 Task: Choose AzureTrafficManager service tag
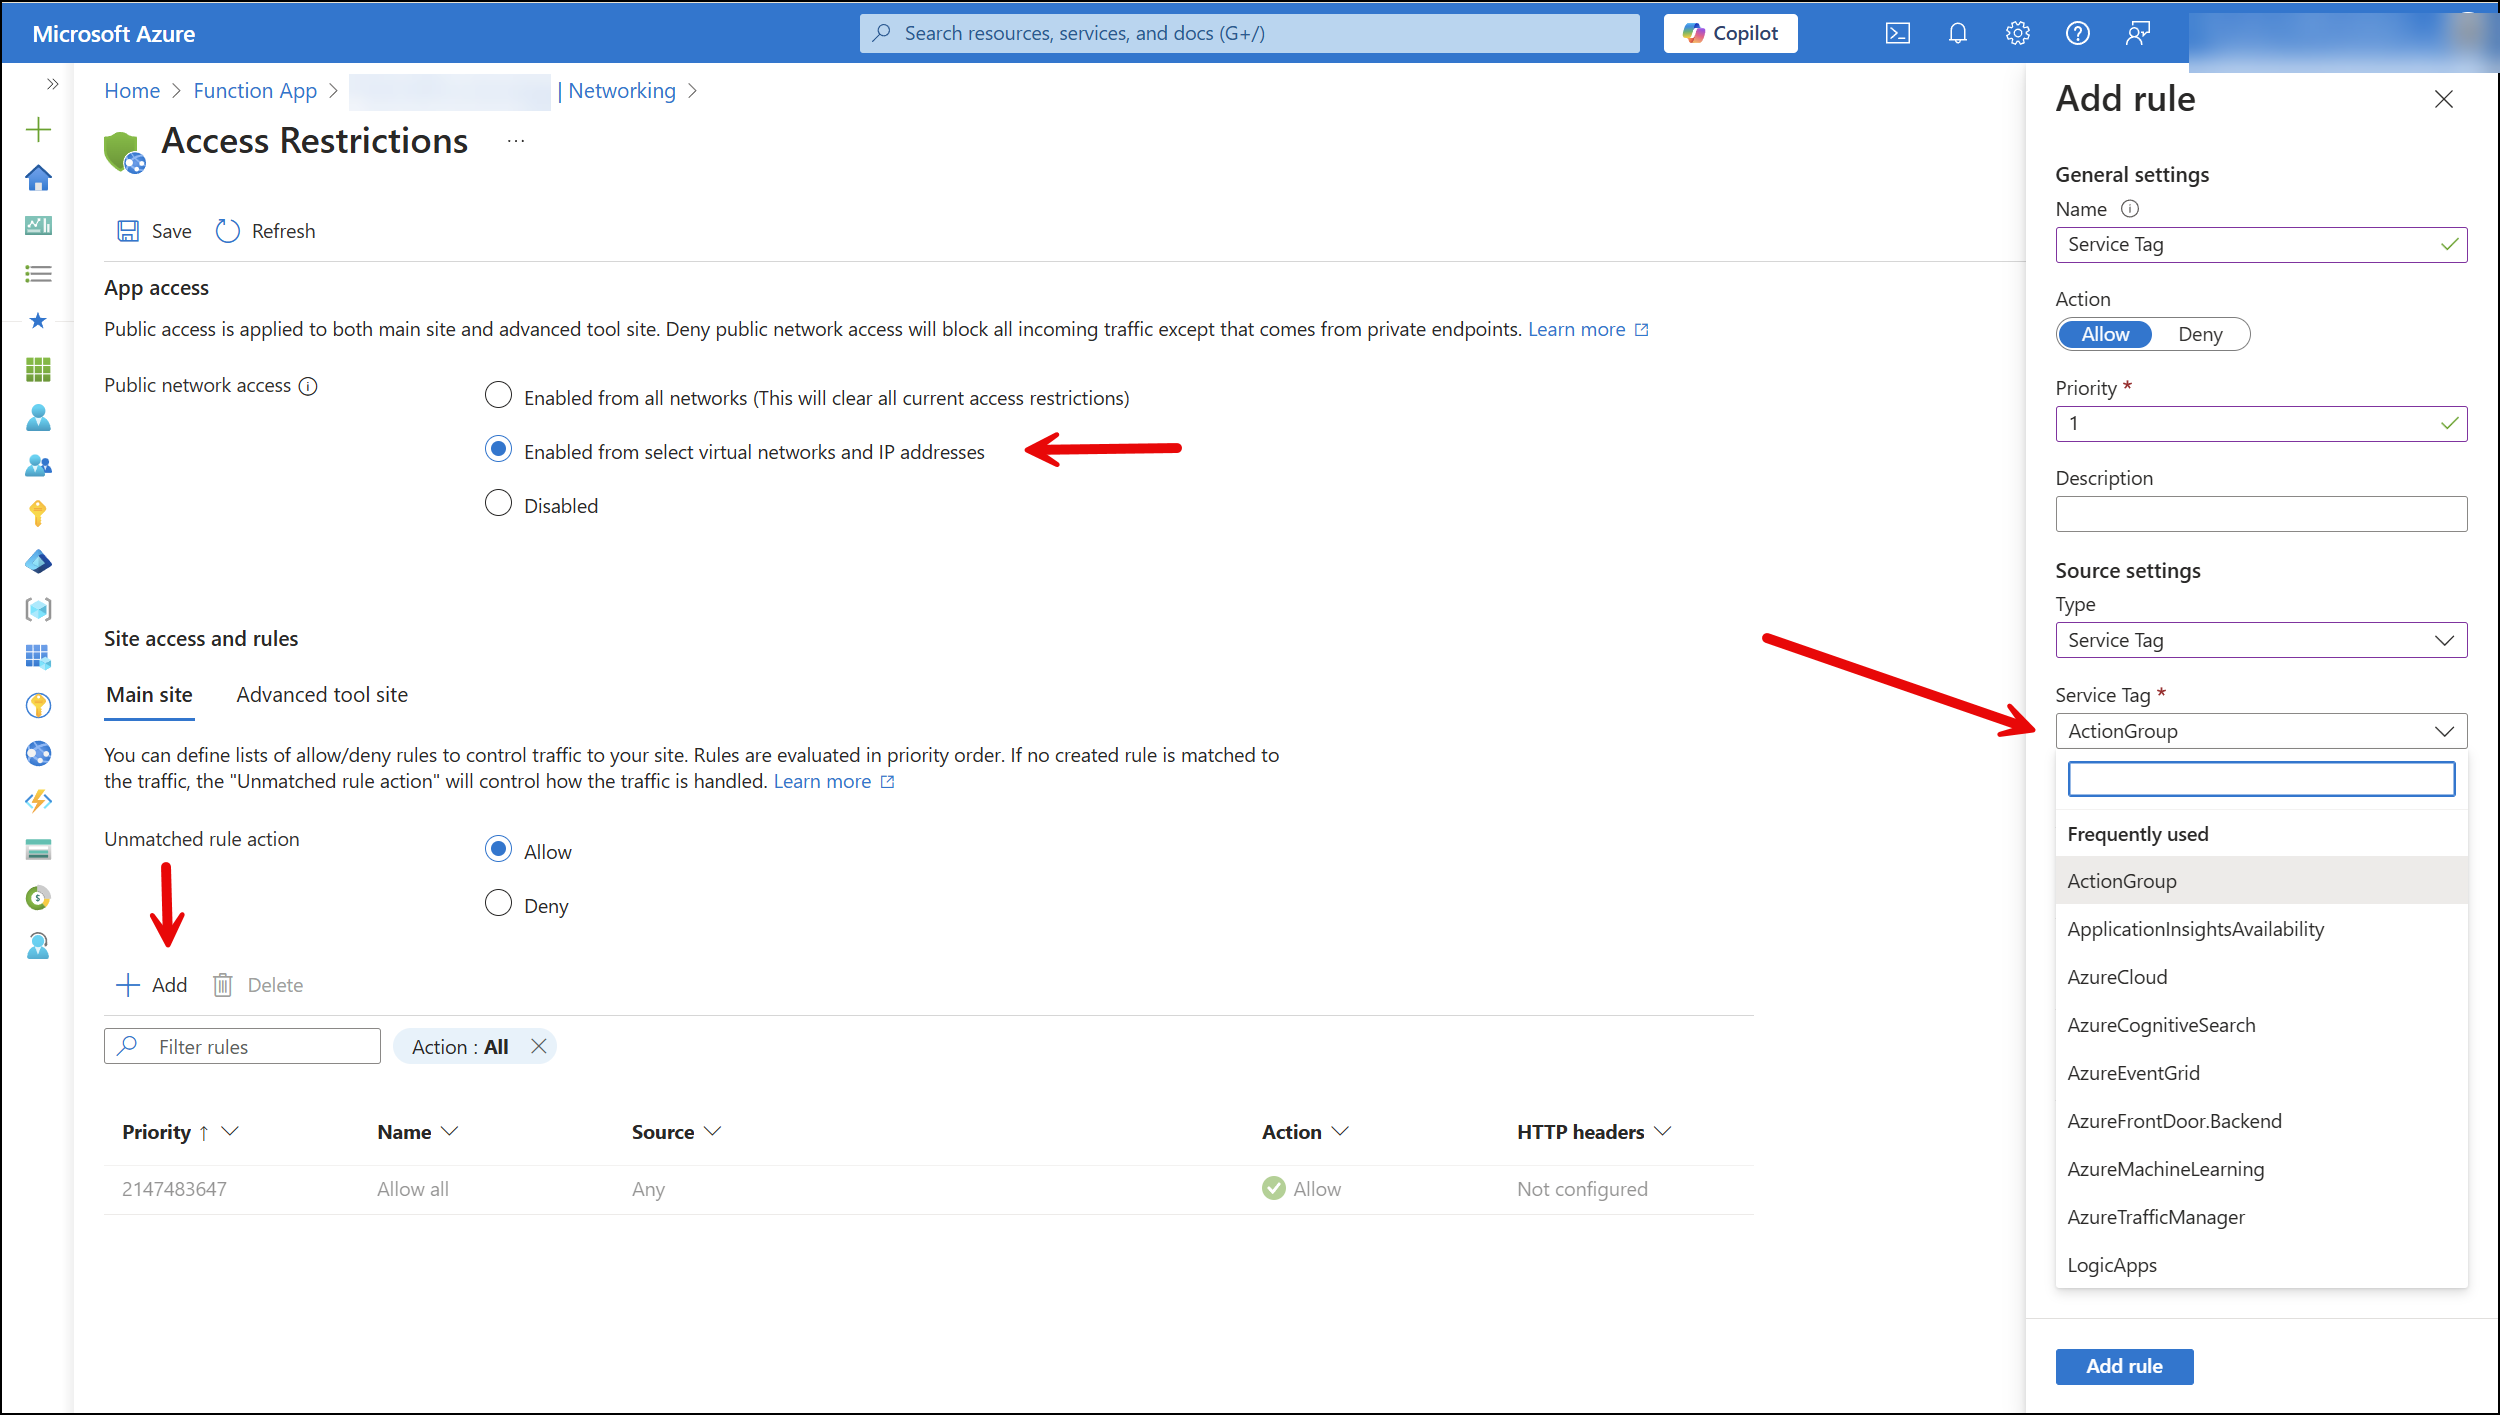point(2261,1217)
